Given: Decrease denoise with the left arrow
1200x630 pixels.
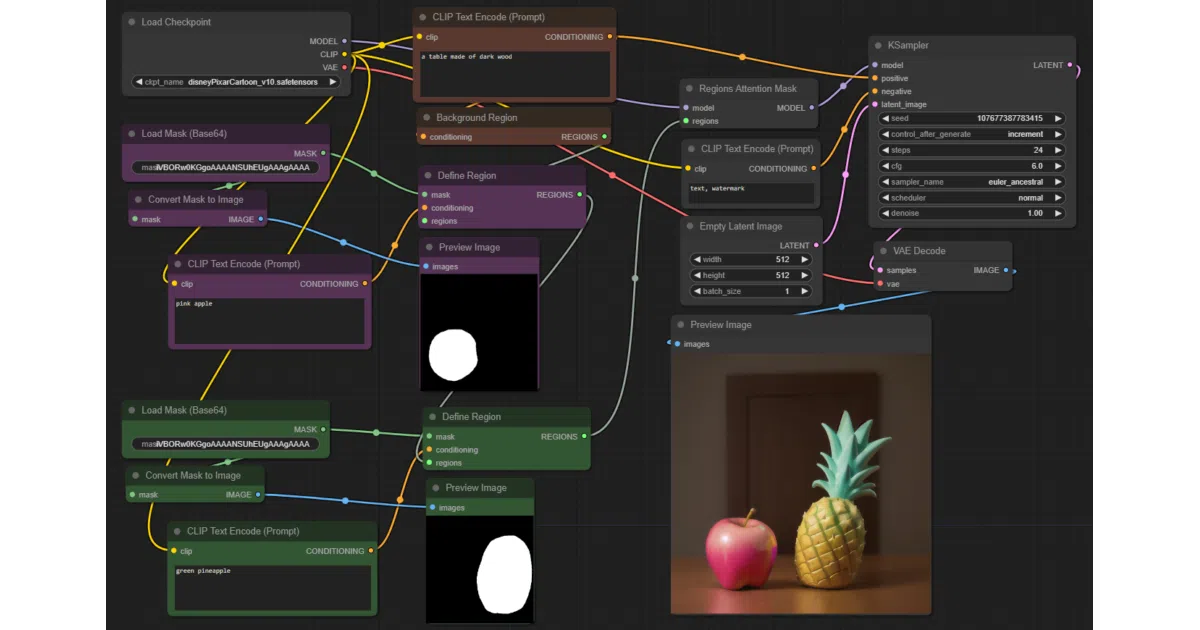Looking at the screenshot, I should click(886, 213).
